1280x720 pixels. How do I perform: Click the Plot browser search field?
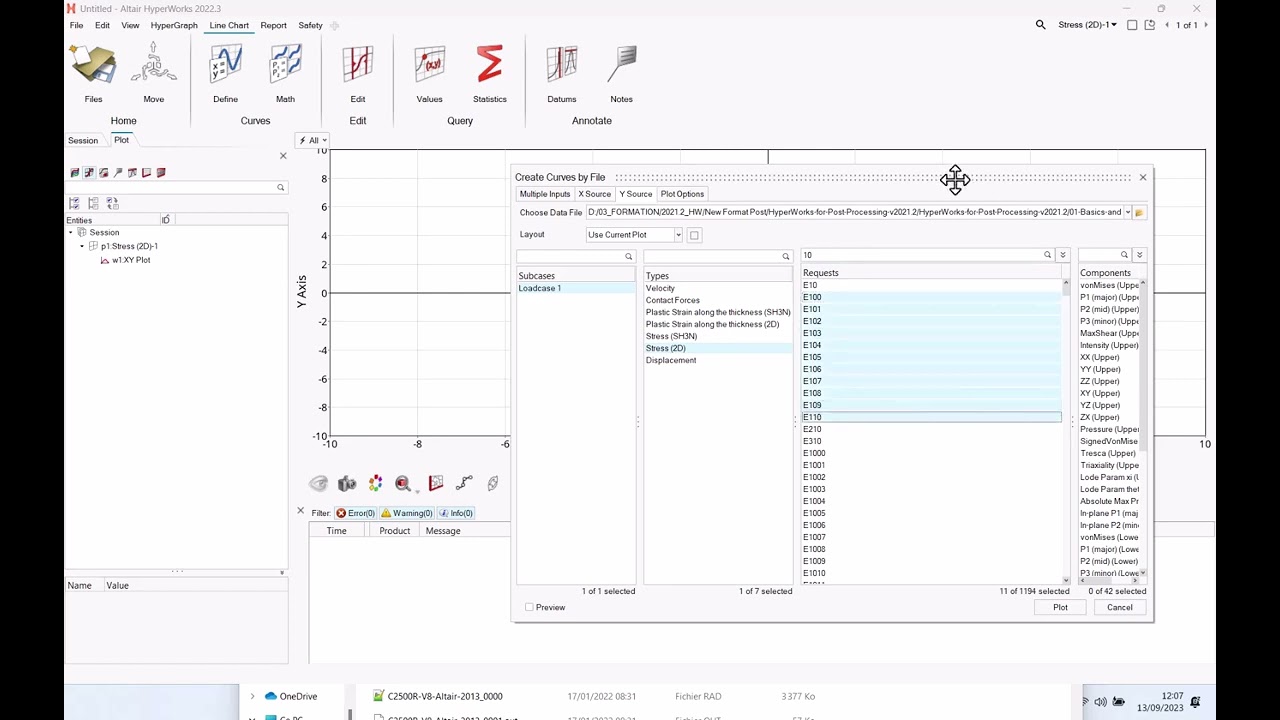[171, 188]
